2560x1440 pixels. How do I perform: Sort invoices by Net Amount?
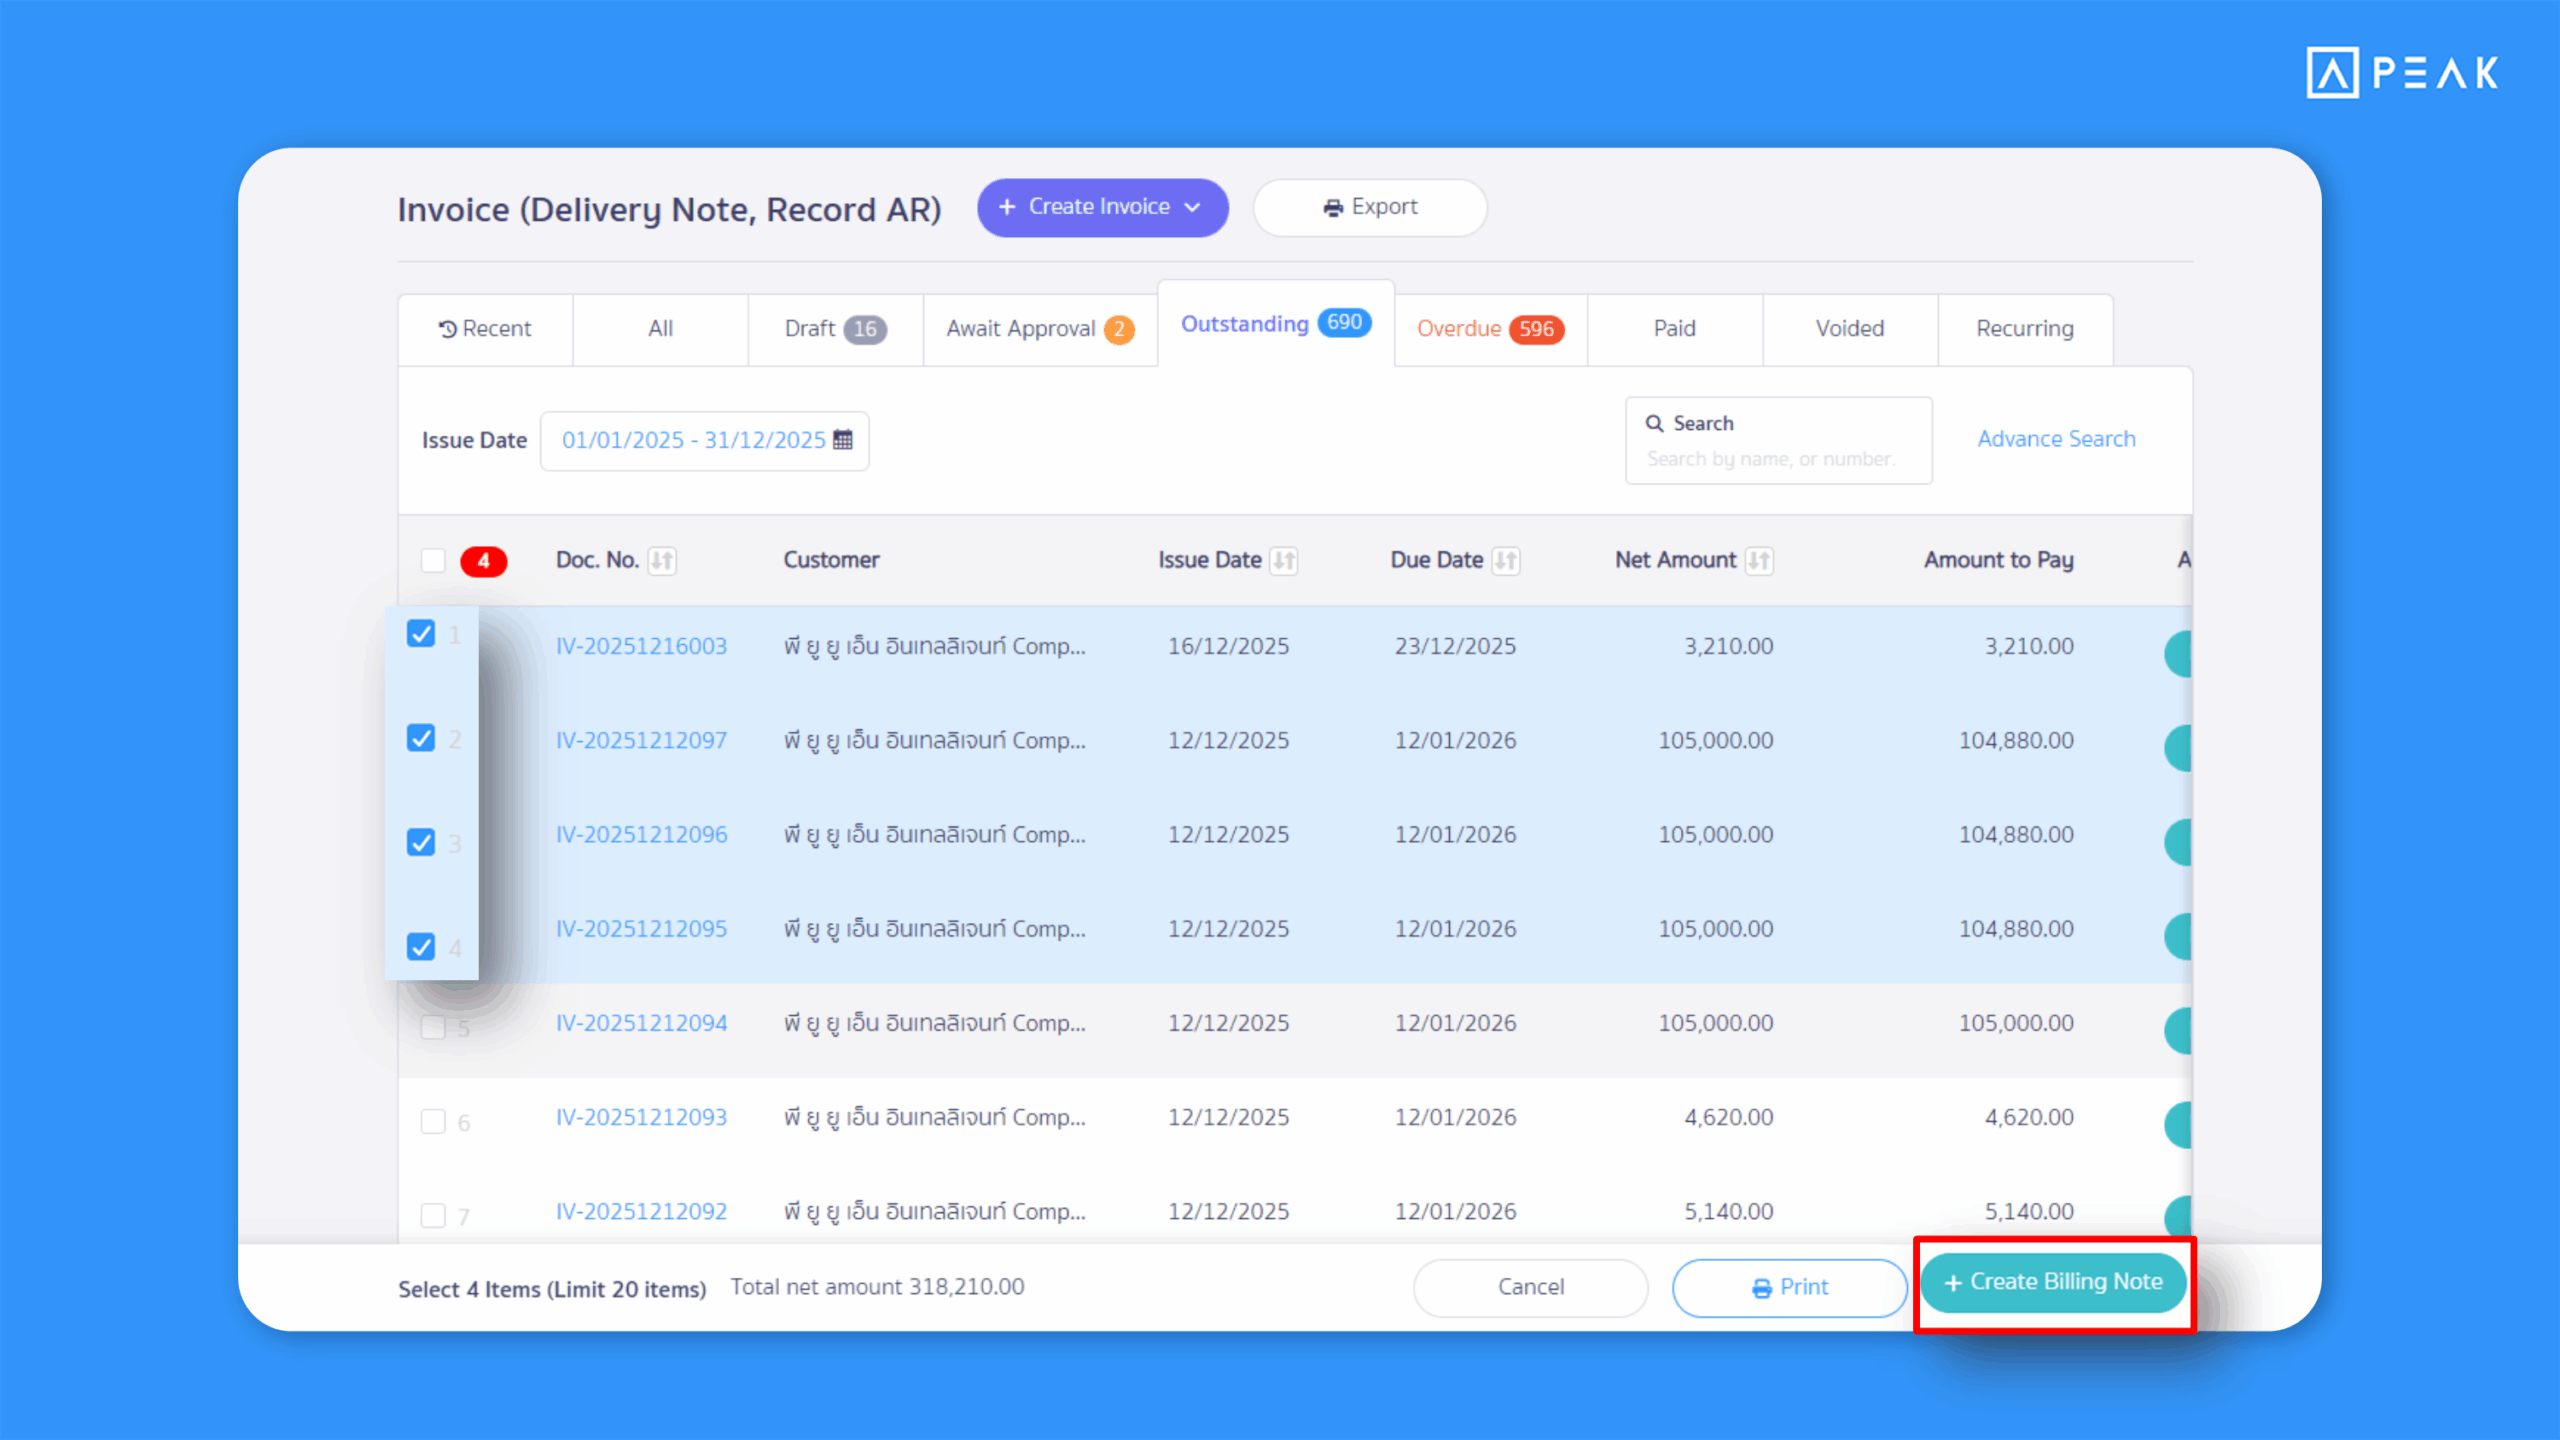1762,560
